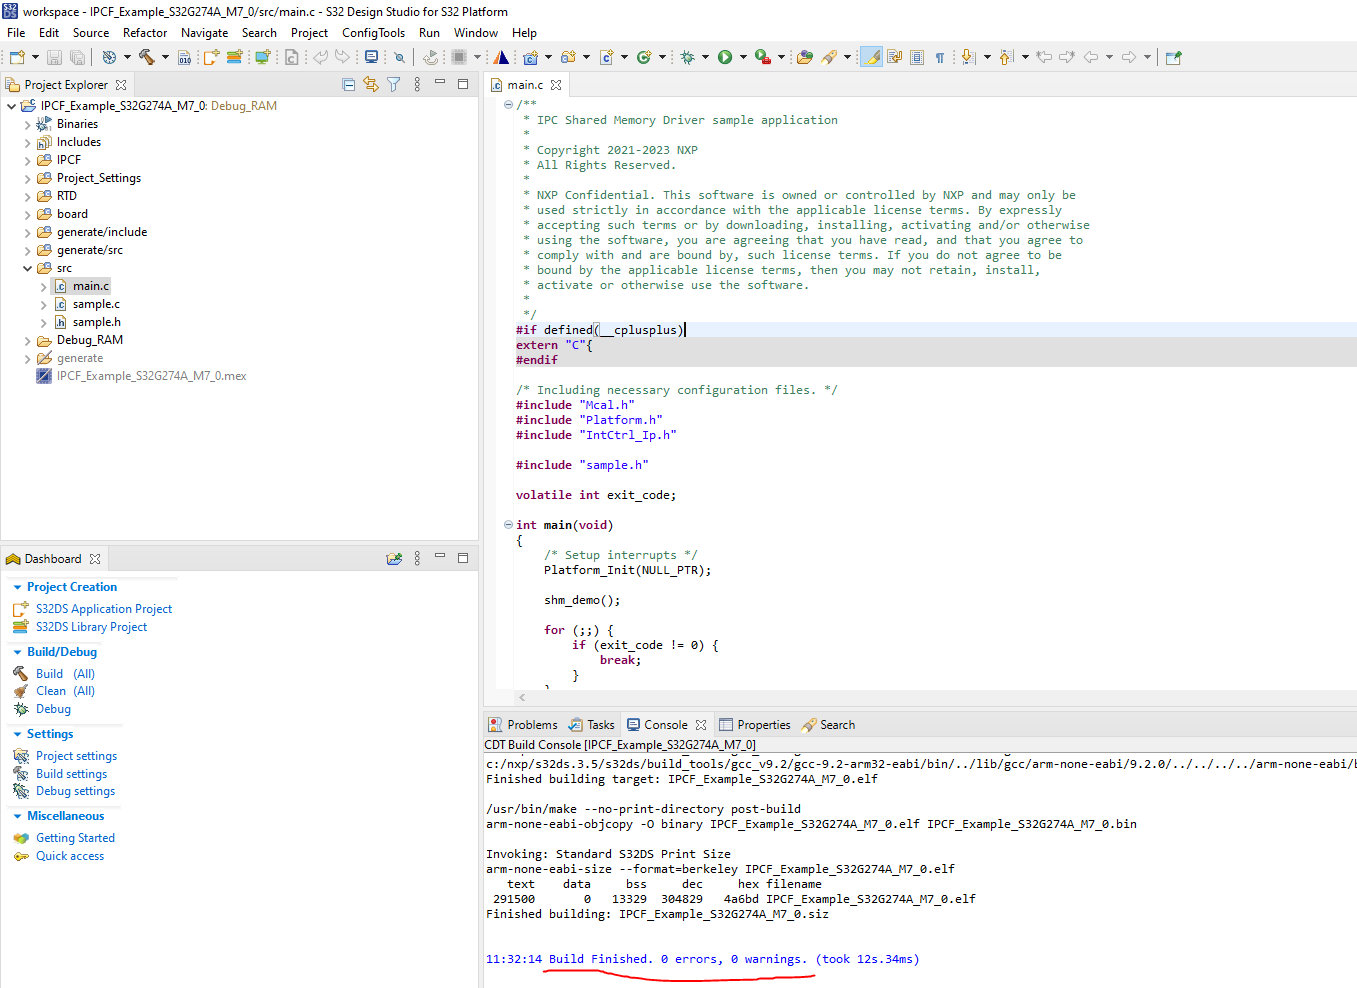Build the project using the hammer icon
Image resolution: width=1357 pixels, height=988 pixels.
click(148, 57)
